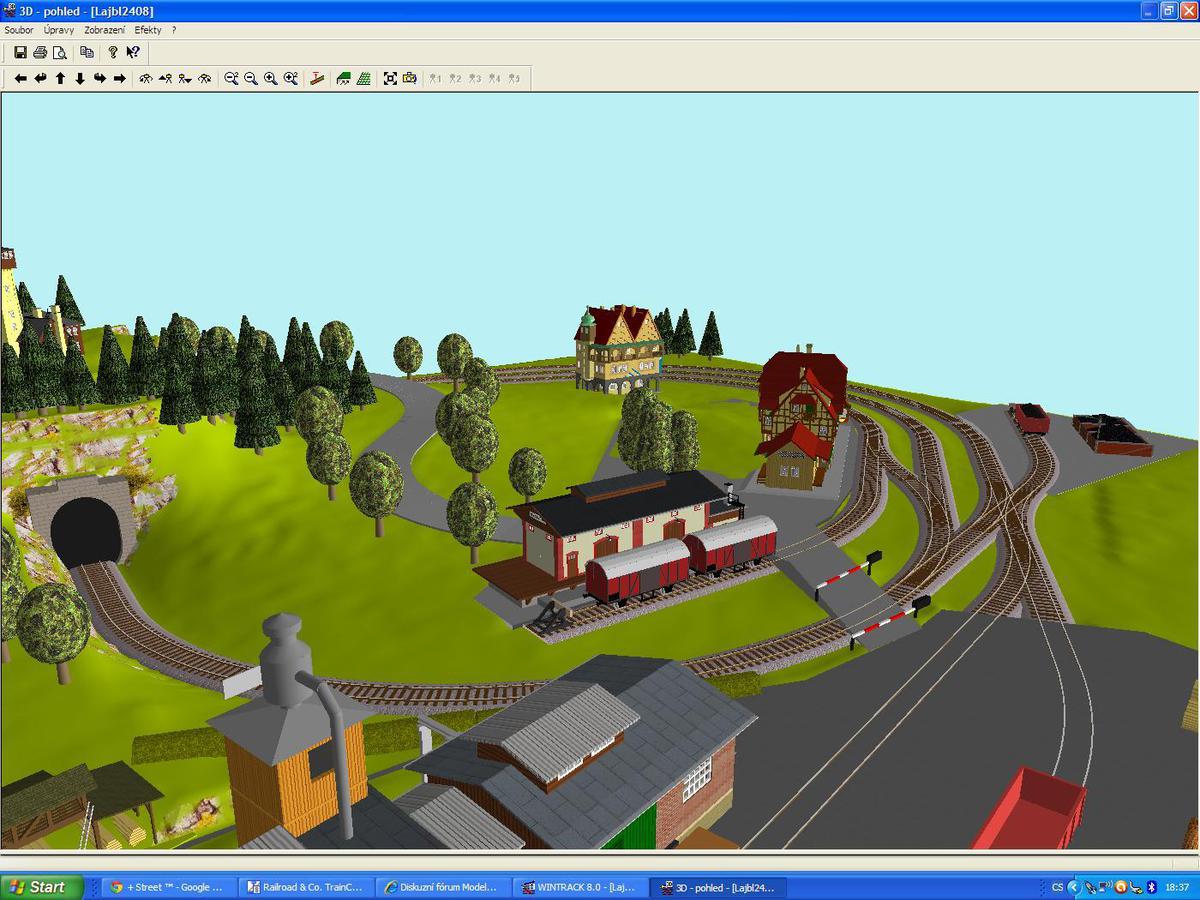1200x900 pixels.
Task: Click the Copy icon in toolbar
Action: coord(87,52)
